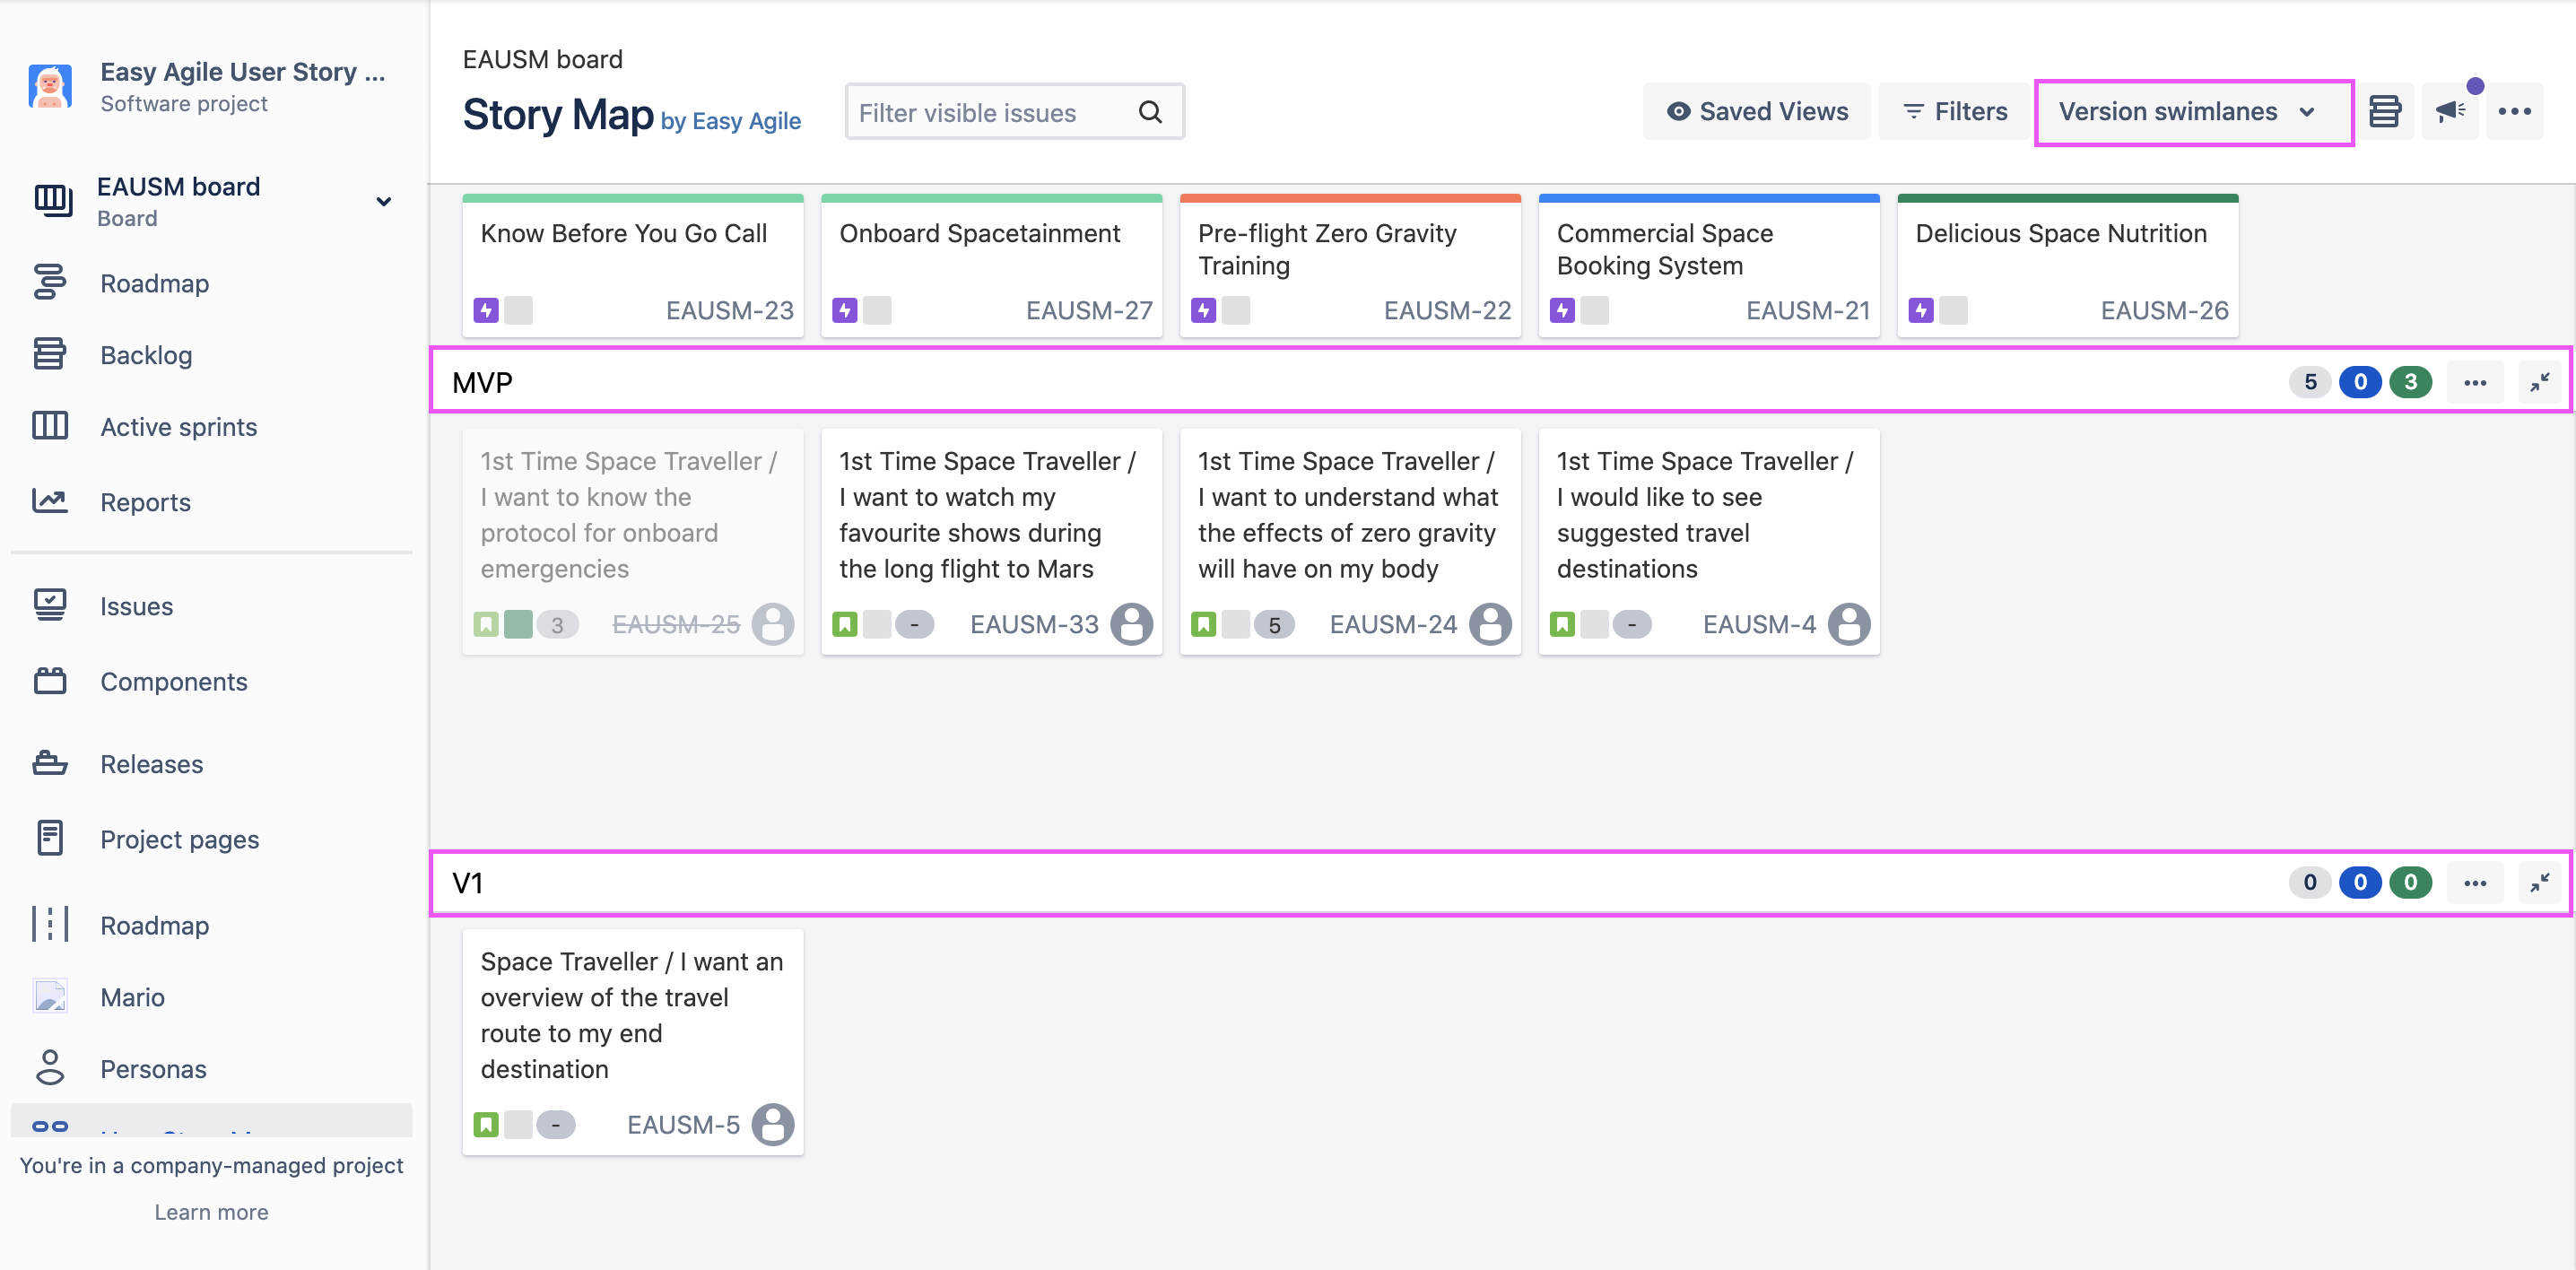The width and height of the screenshot is (2576, 1270).
Task: Expand the EAUSM board switcher chevron
Action: pyautogui.click(x=383, y=201)
